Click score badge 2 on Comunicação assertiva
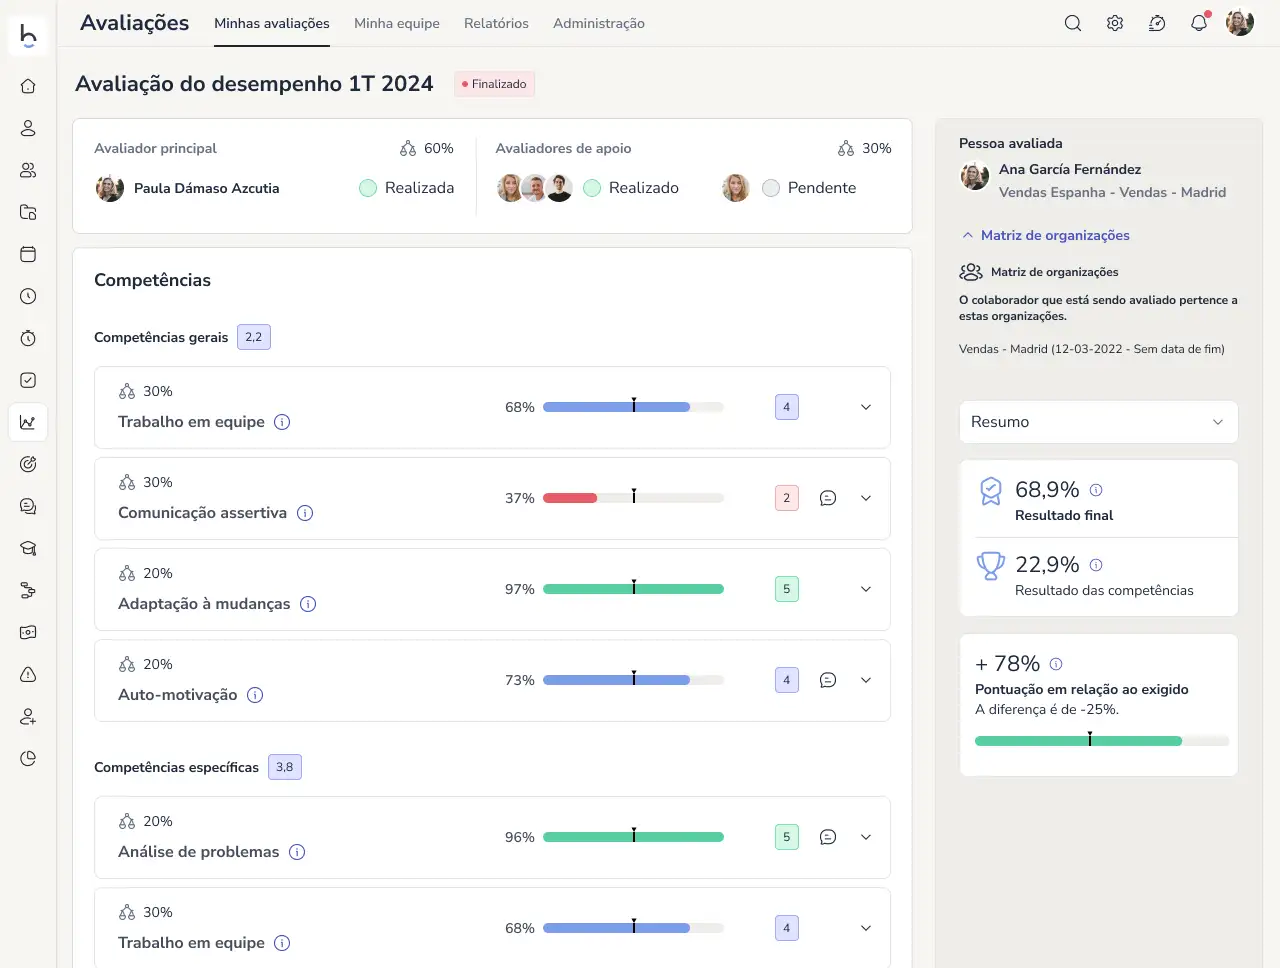 (x=787, y=498)
